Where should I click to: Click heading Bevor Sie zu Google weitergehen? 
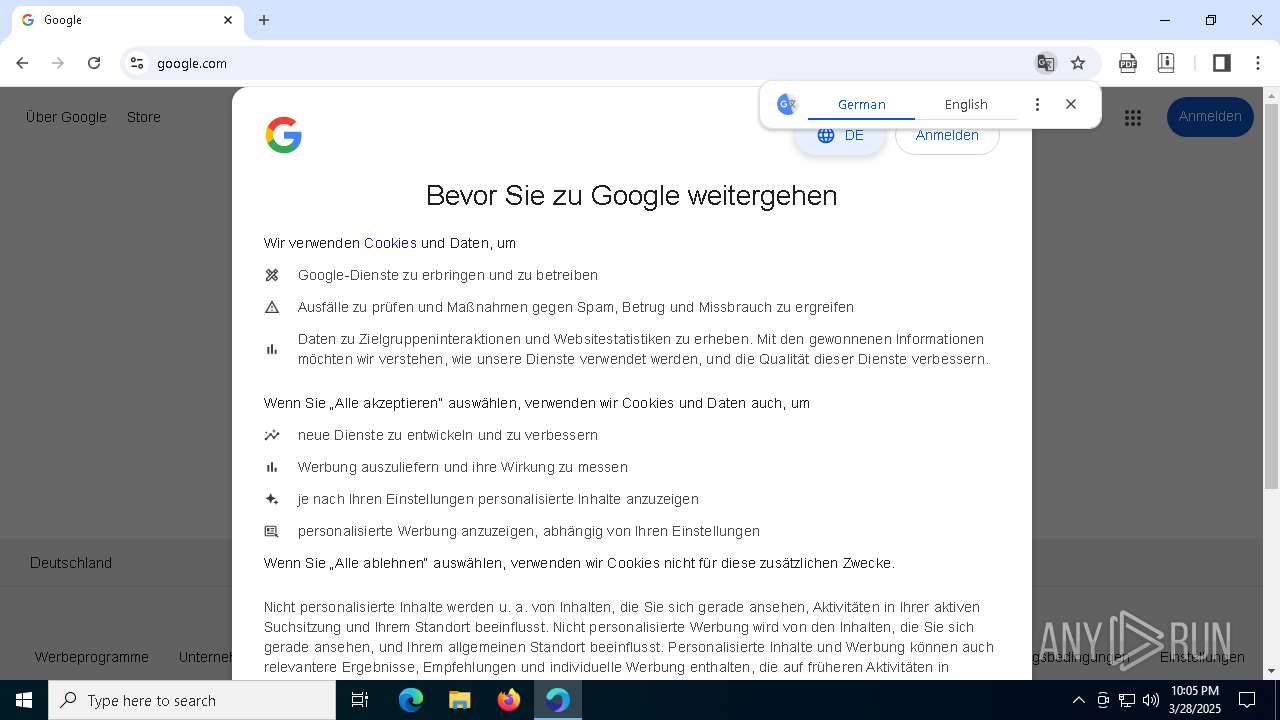pyautogui.click(x=632, y=195)
